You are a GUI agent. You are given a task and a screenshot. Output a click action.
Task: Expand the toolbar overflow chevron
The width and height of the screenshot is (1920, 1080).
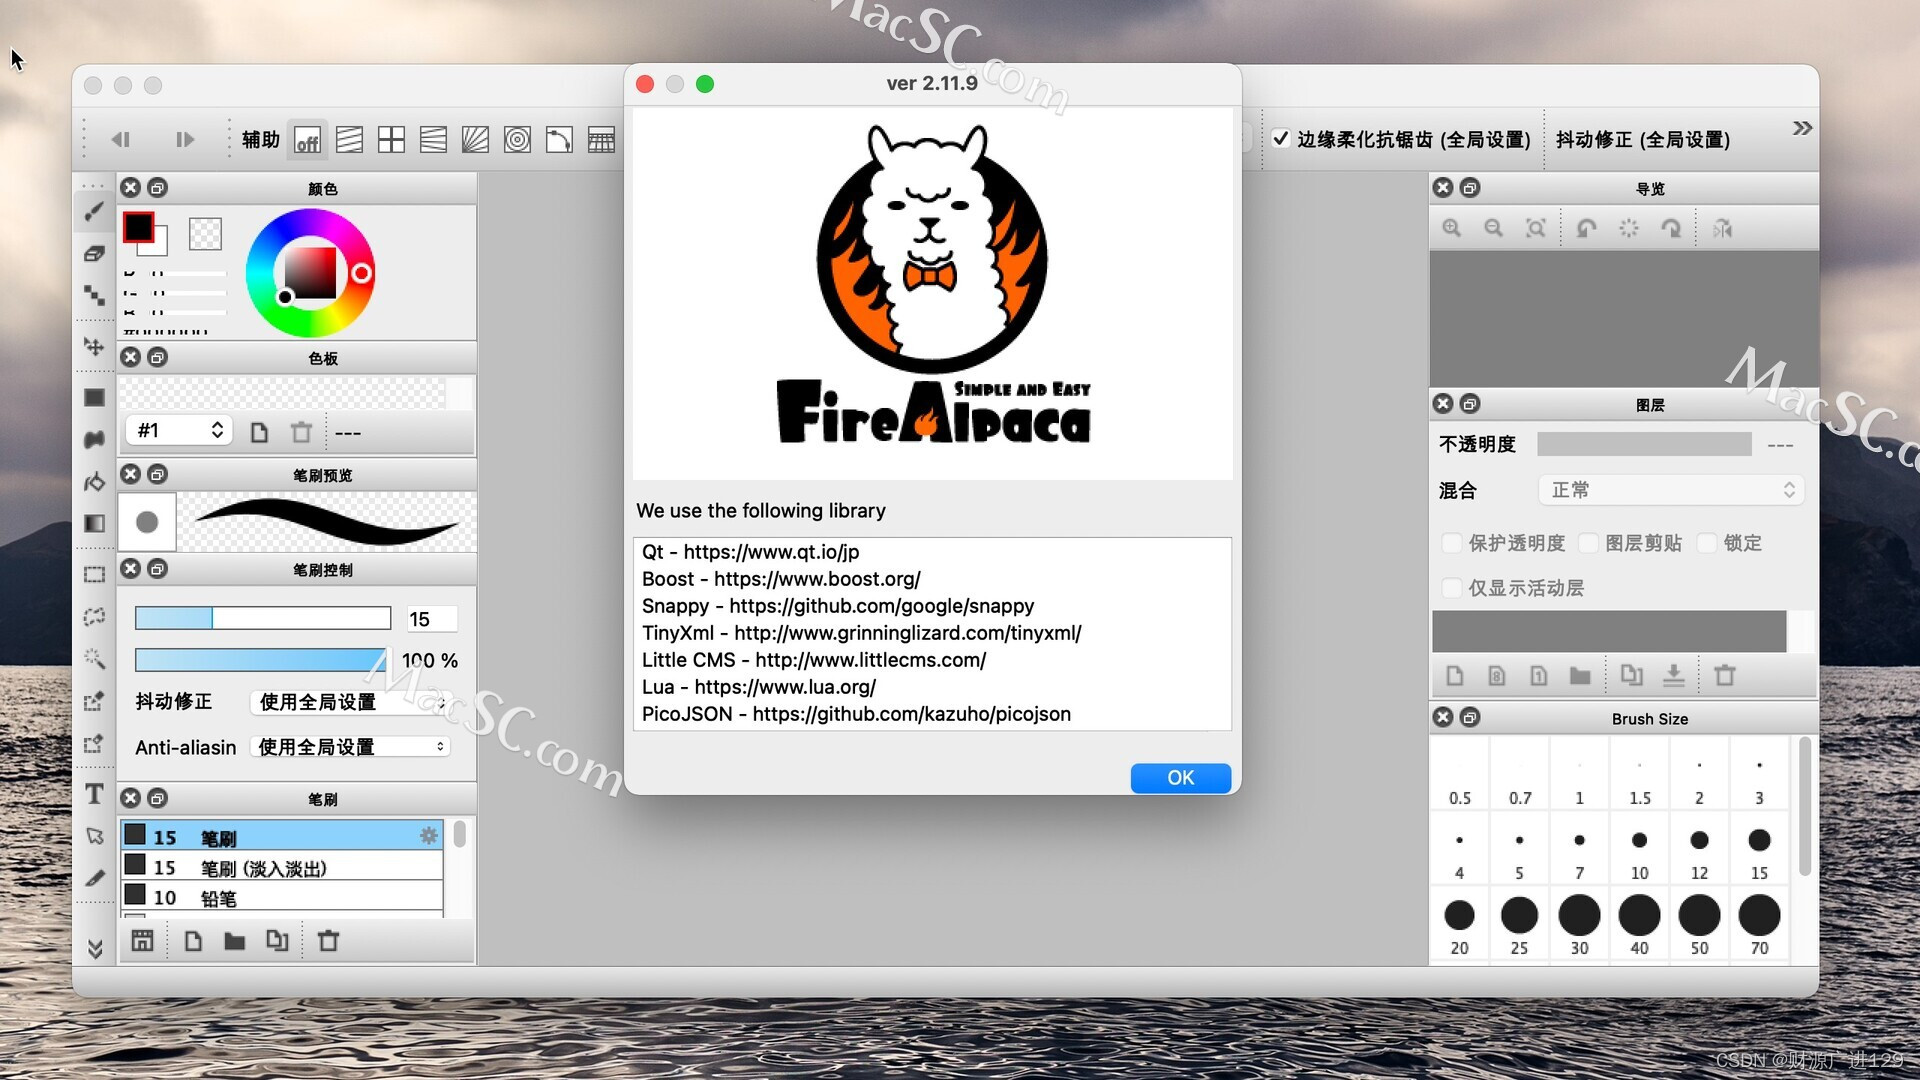[x=1801, y=128]
